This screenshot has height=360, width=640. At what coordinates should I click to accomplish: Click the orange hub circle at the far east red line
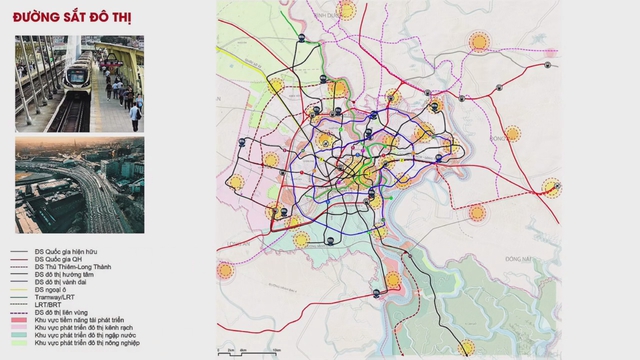pos(551,188)
